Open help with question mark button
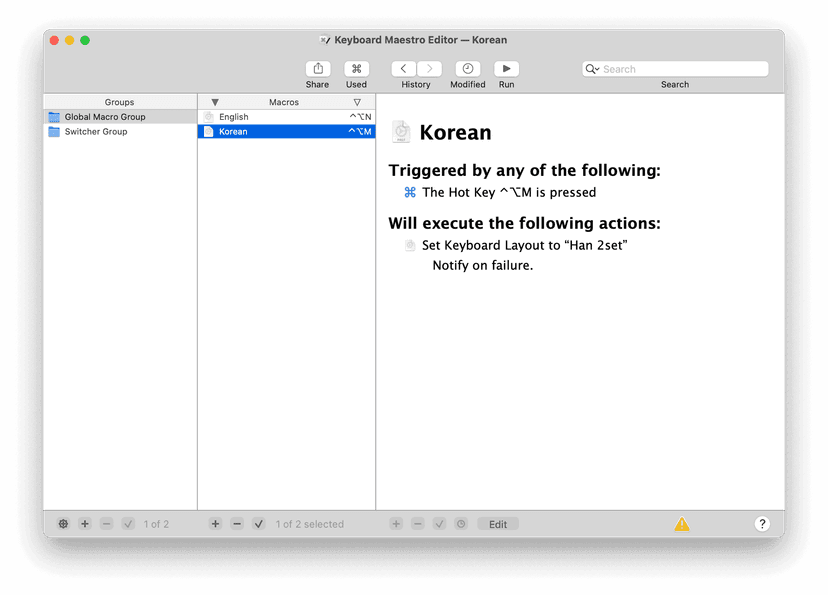828x595 pixels. tap(762, 524)
